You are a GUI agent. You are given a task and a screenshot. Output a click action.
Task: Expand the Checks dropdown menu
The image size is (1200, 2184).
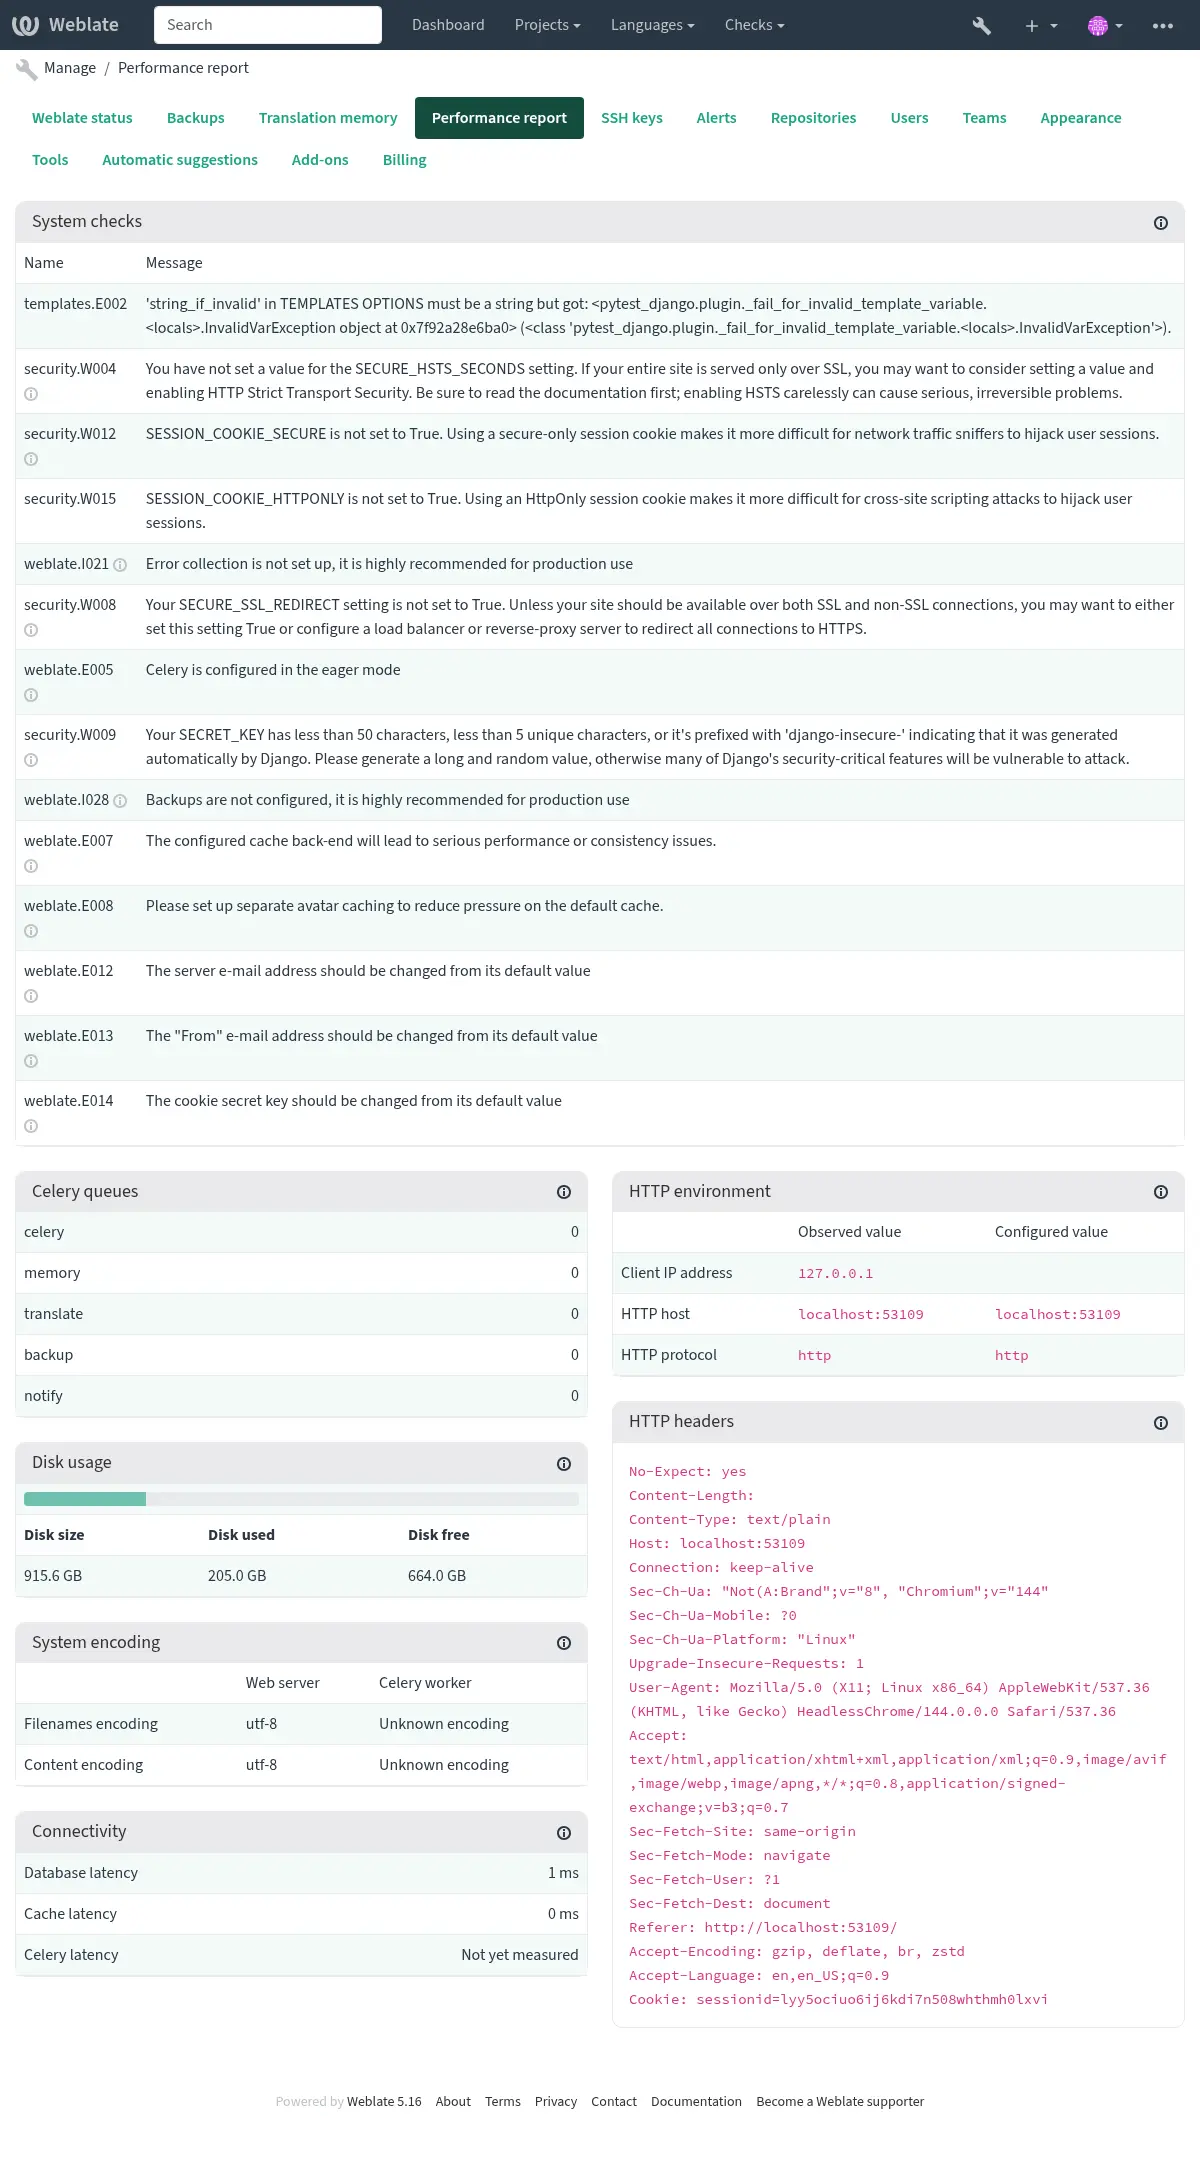[754, 25]
